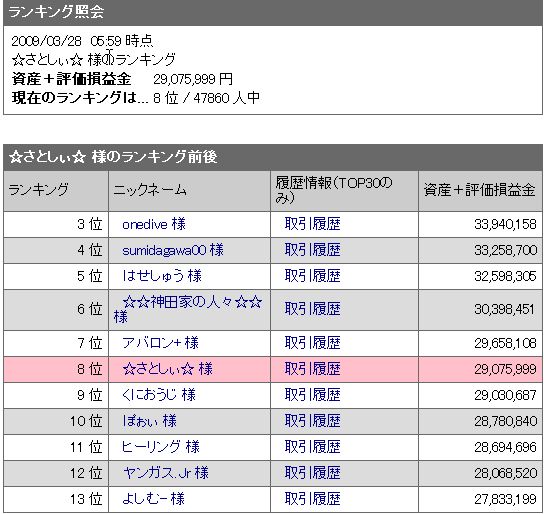This screenshot has height=514, width=544.
Task: Open 取引履歴 link for はせしゅう
Action: (x=312, y=276)
